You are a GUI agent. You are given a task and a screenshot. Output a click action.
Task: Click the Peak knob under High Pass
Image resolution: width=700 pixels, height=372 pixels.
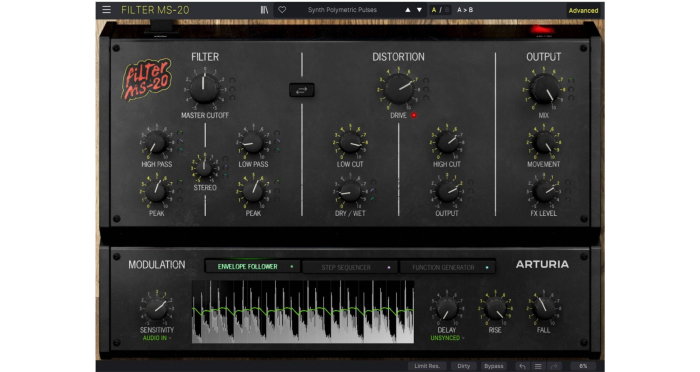(156, 192)
